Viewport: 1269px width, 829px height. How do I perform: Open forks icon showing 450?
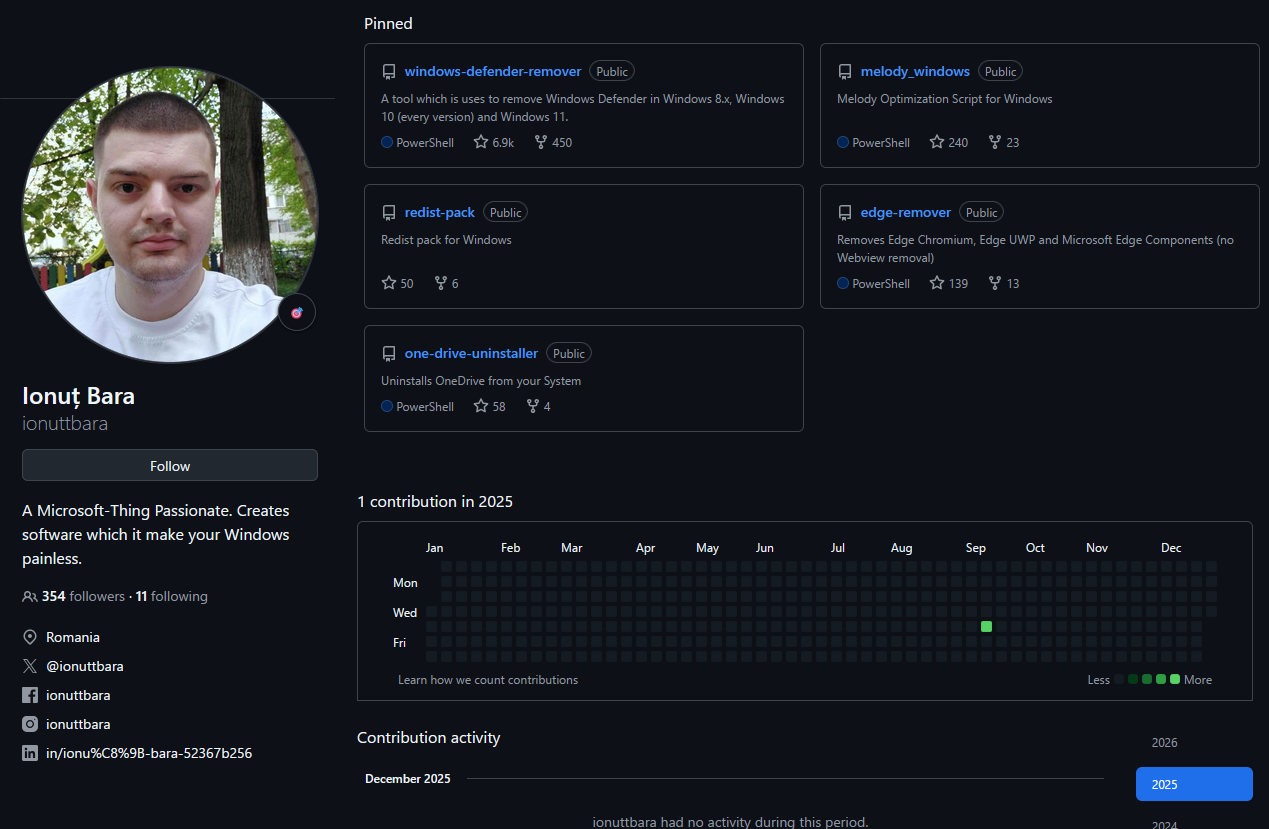(x=541, y=142)
